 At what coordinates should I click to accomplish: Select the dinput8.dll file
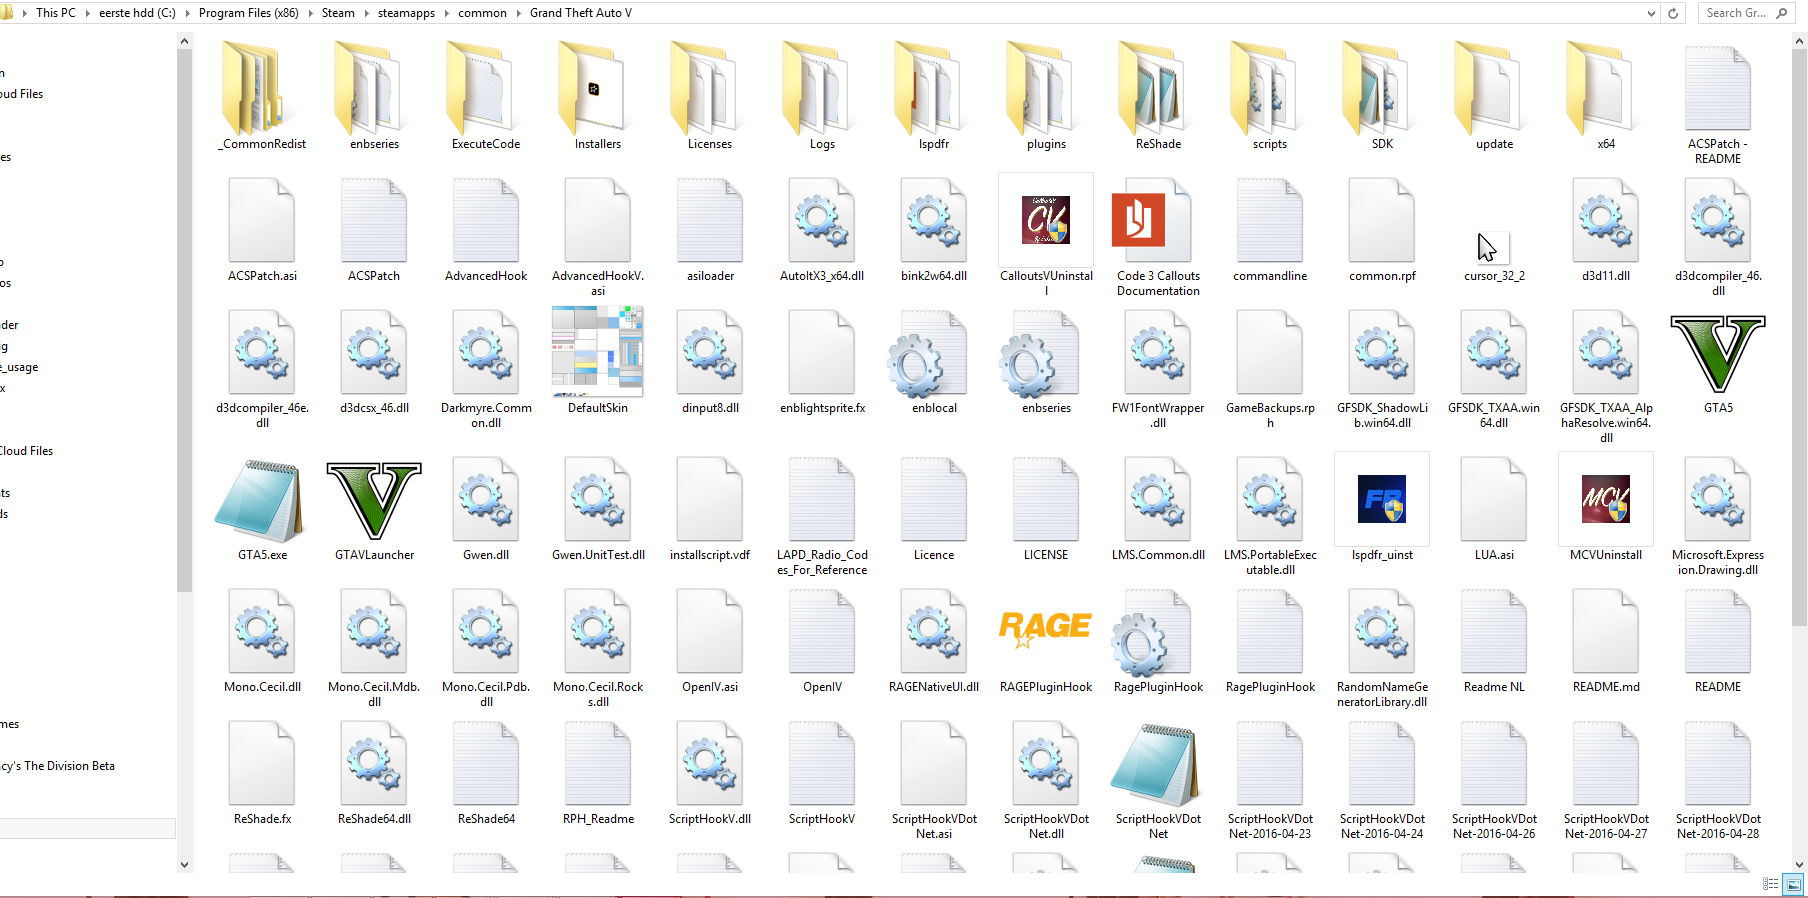point(710,352)
